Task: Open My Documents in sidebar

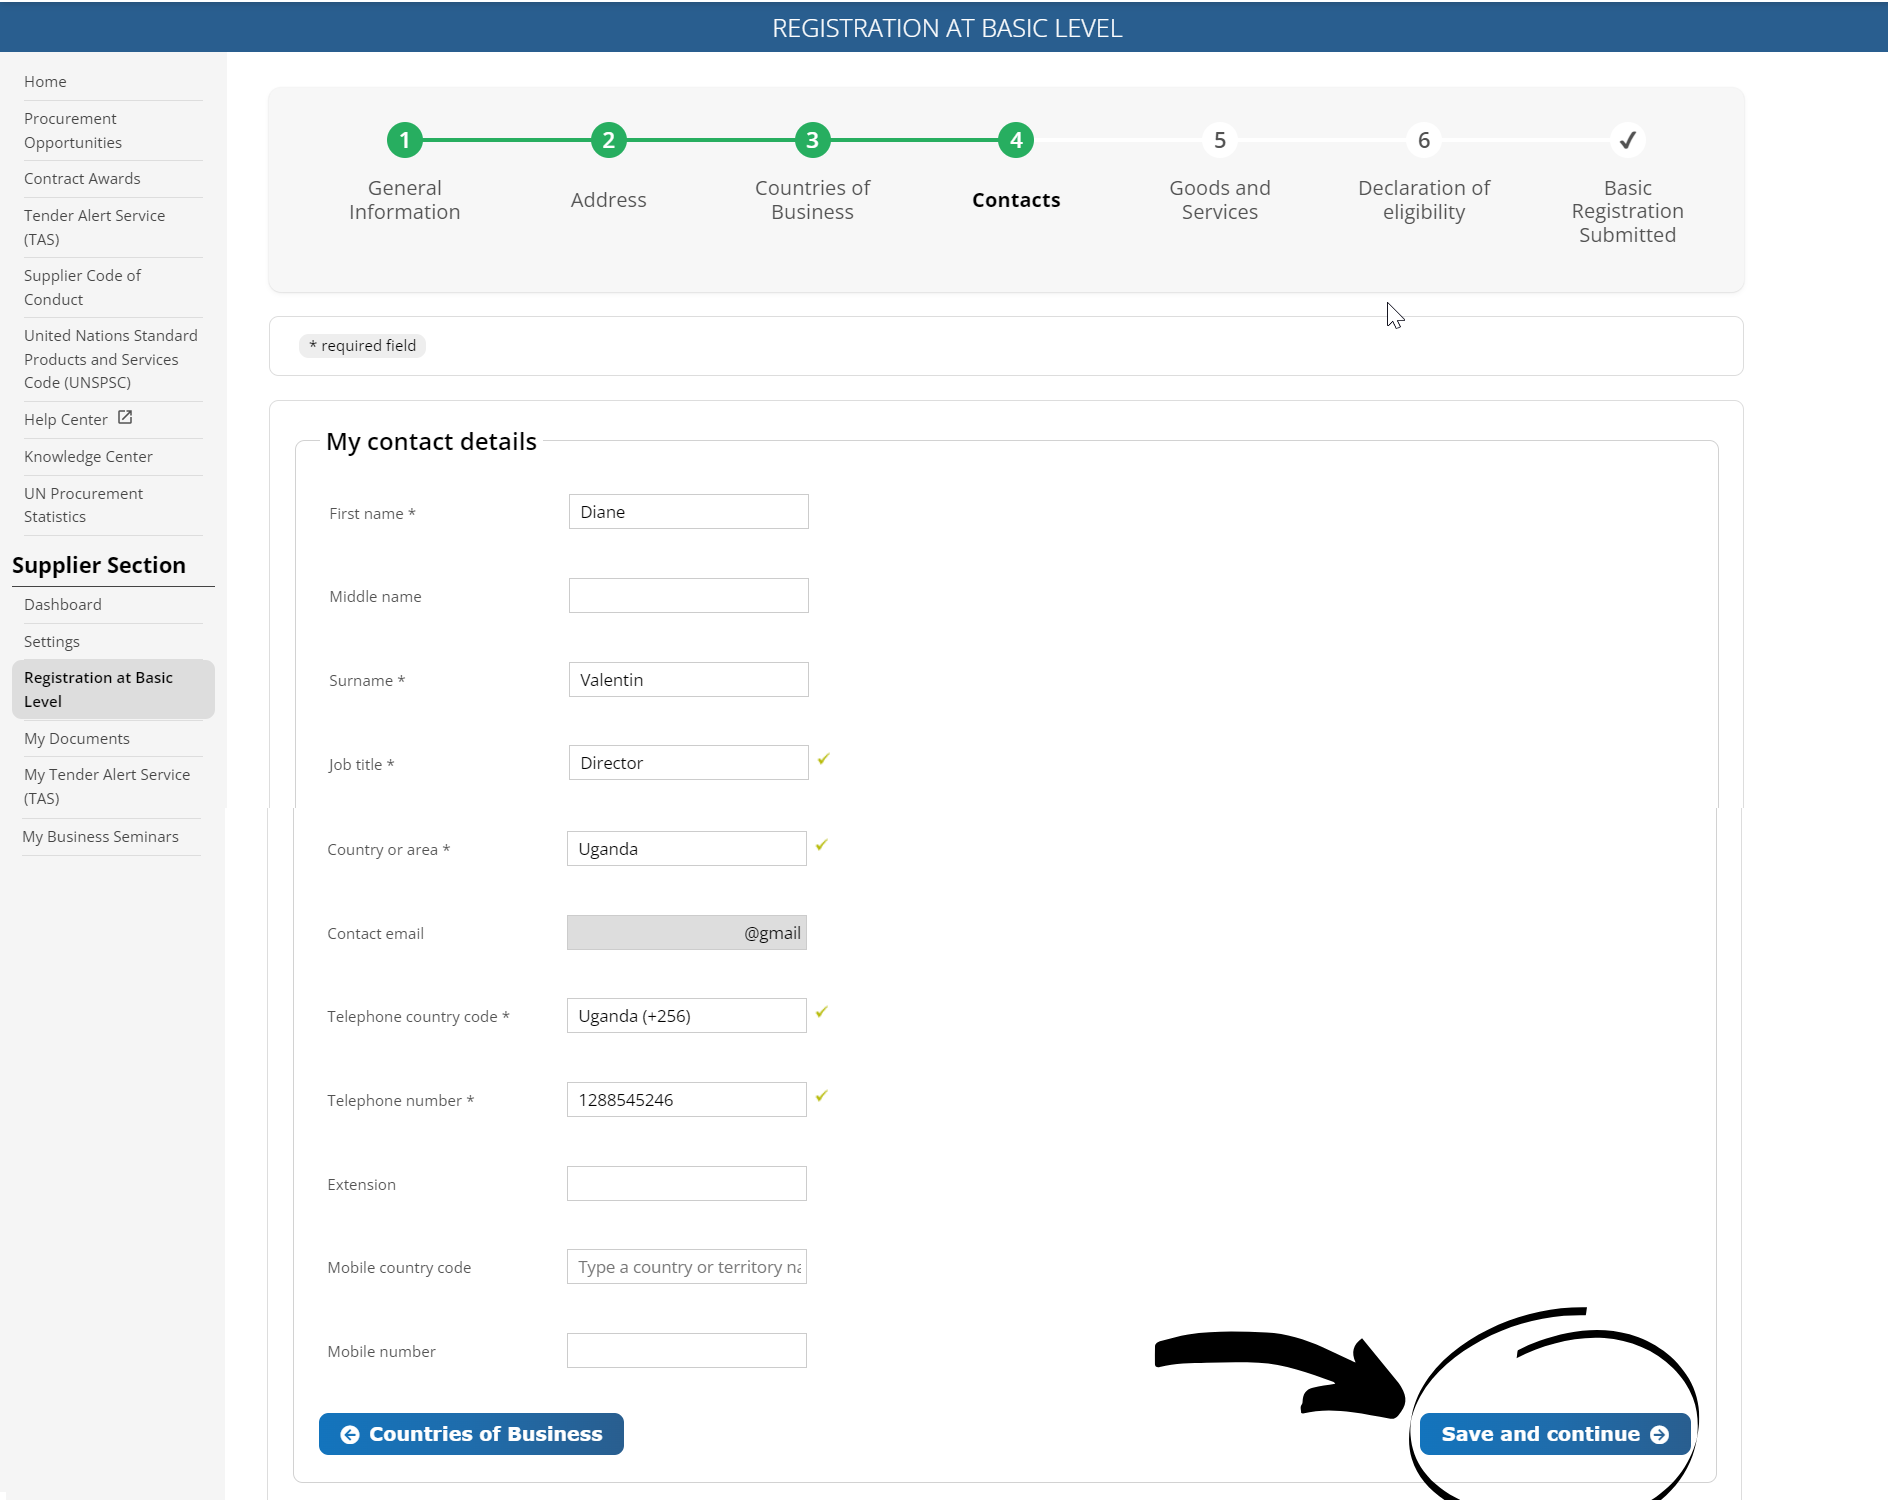Action: click(x=77, y=739)
